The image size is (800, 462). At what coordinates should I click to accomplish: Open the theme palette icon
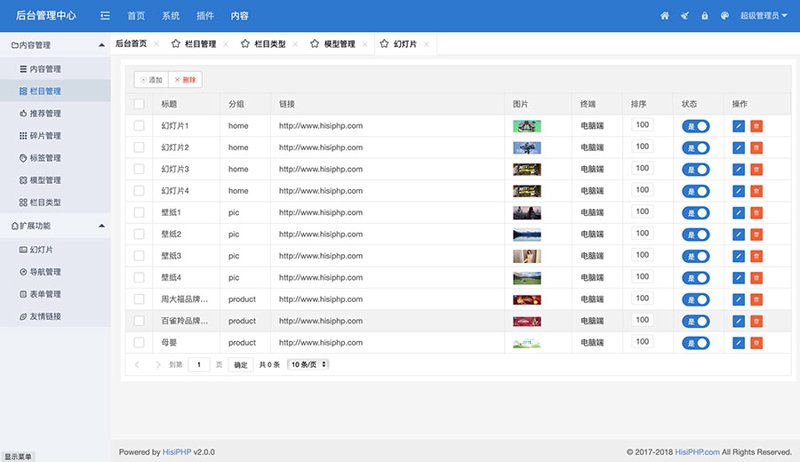click(724, 16)
